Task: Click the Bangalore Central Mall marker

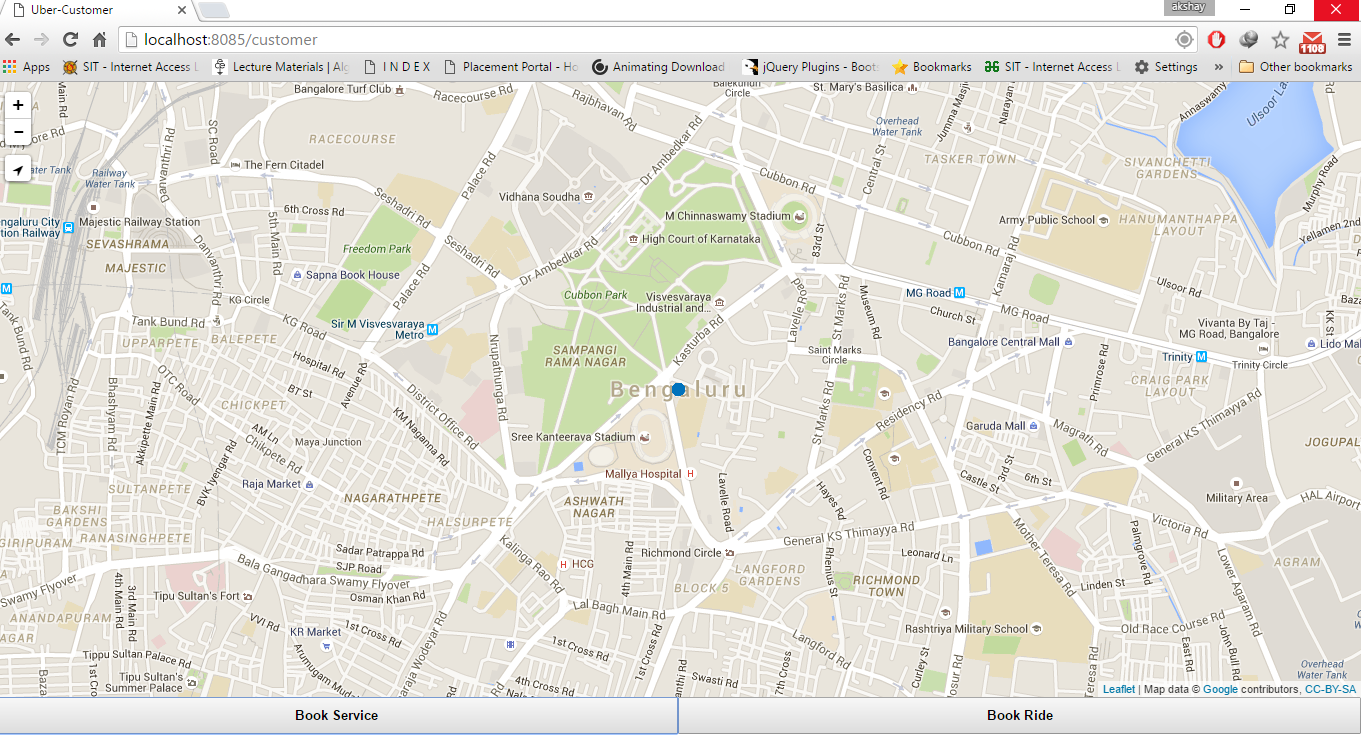Action: [1068, 342]
